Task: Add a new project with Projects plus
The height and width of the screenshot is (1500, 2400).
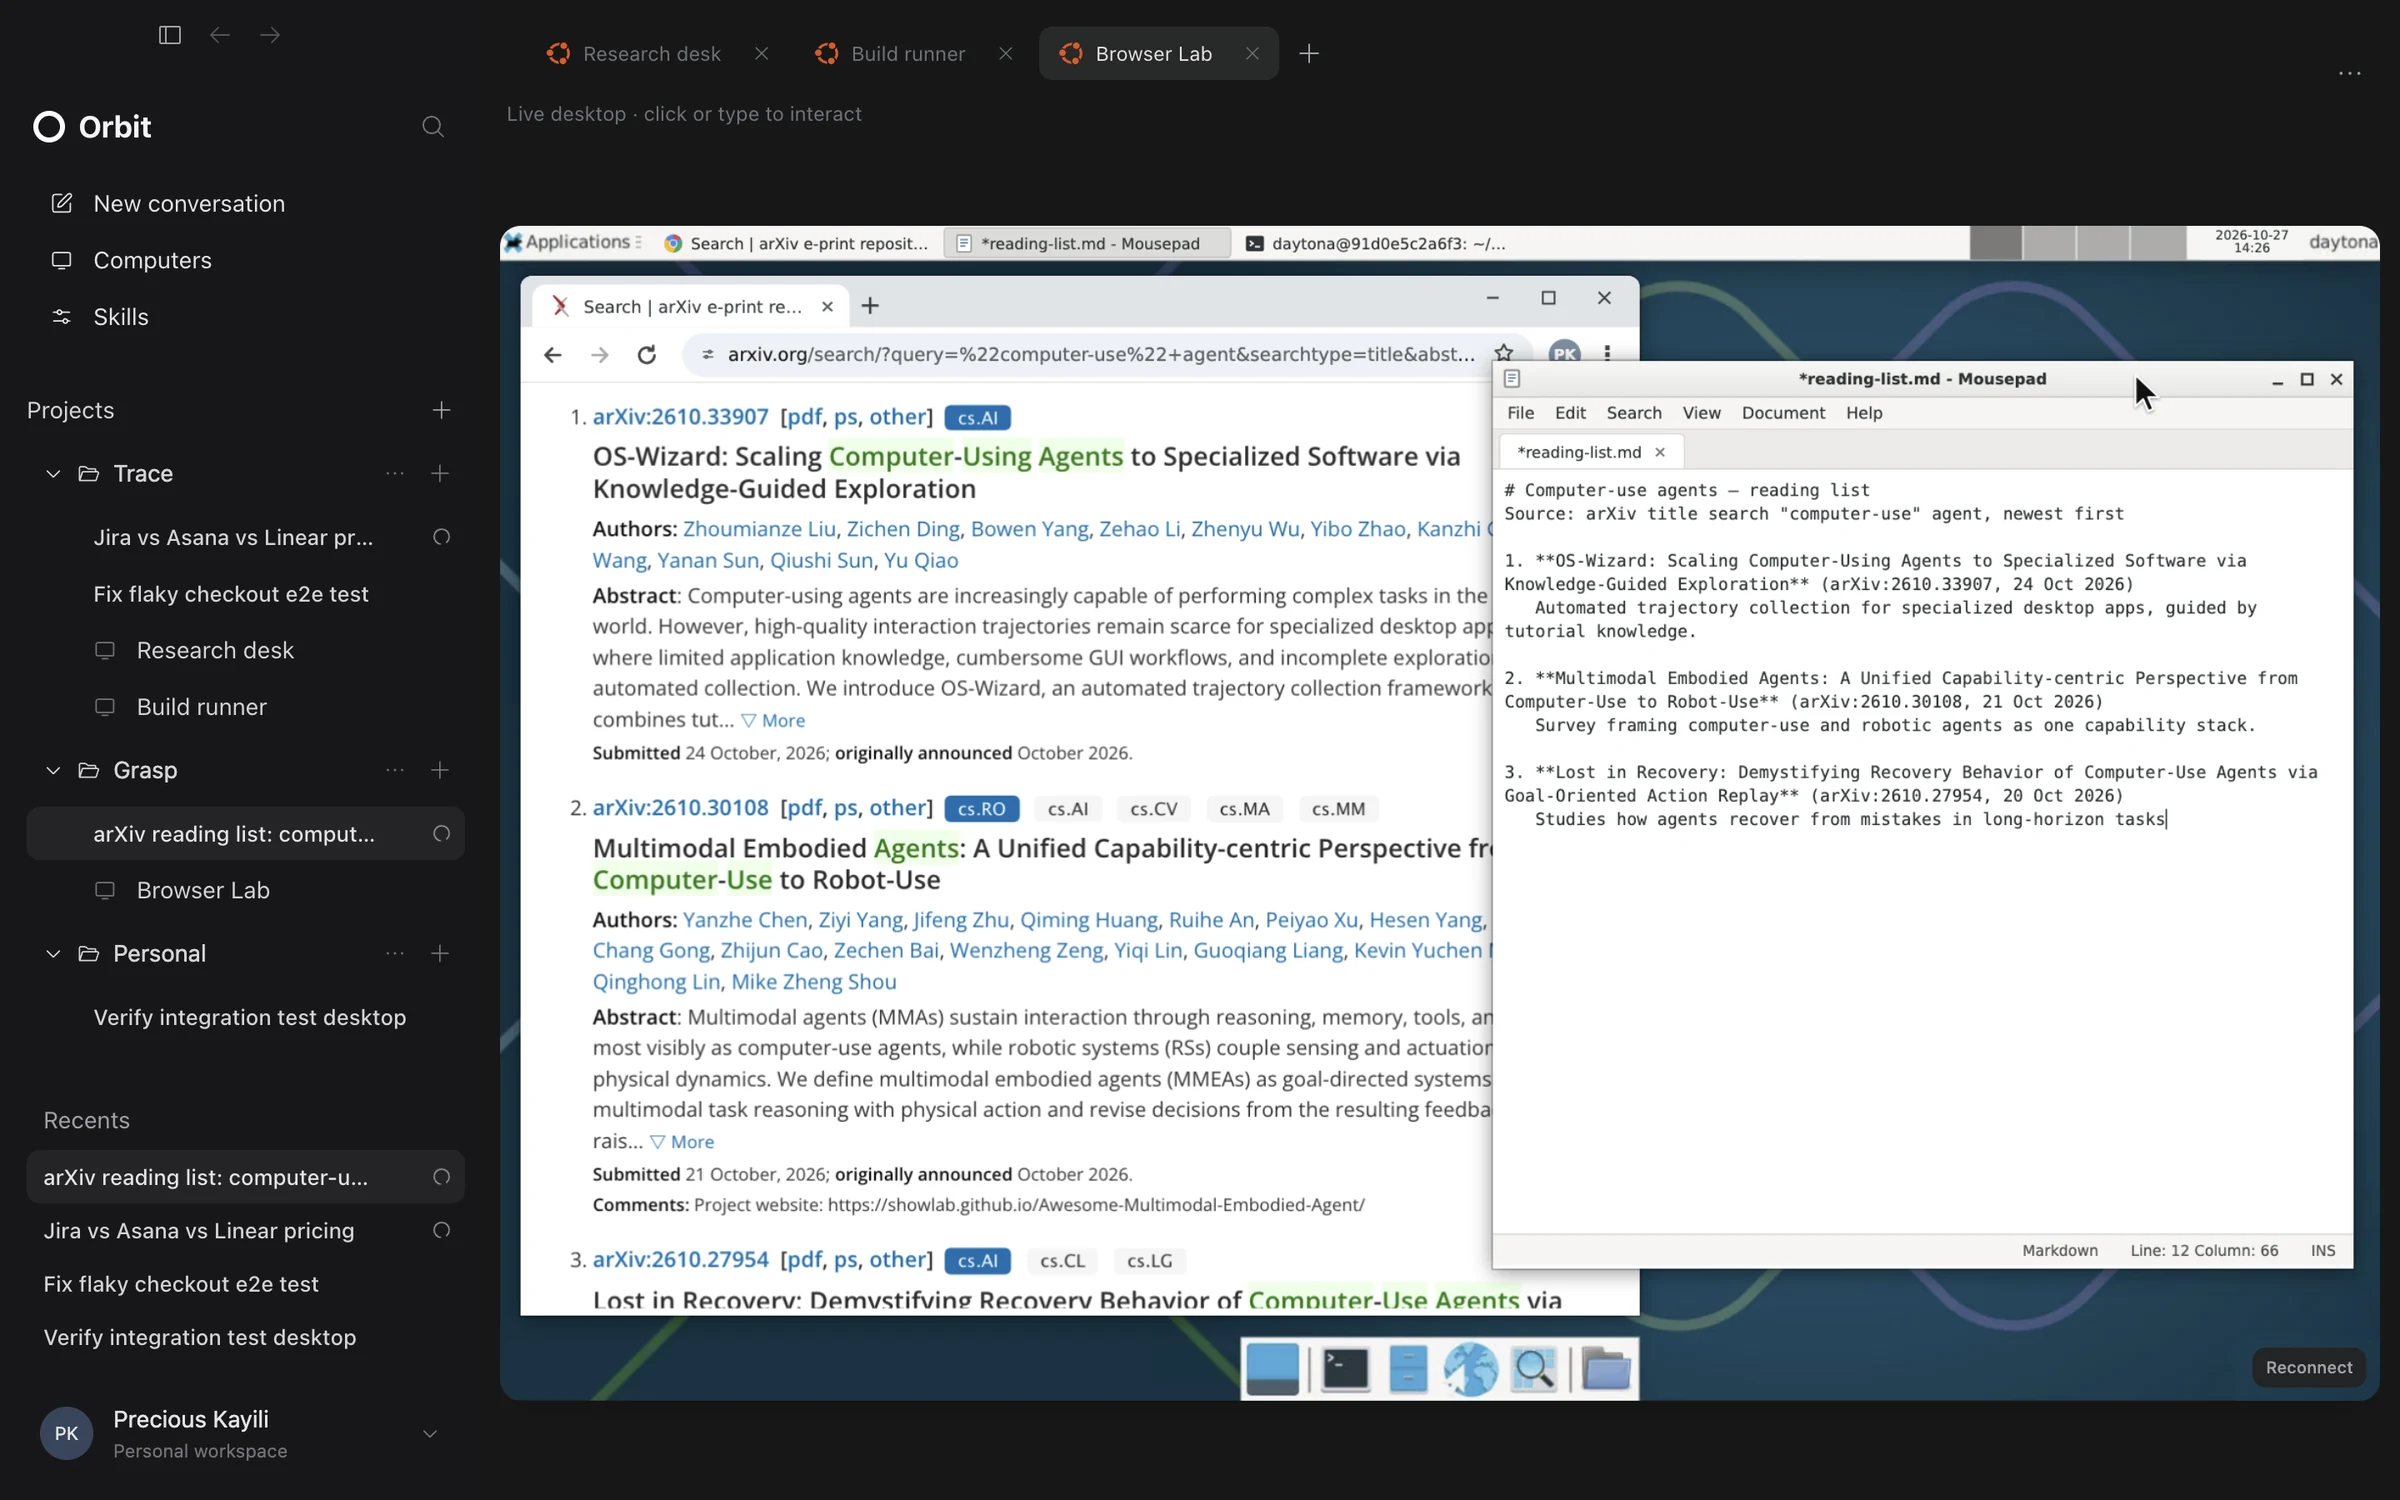Action: point(441,410)
